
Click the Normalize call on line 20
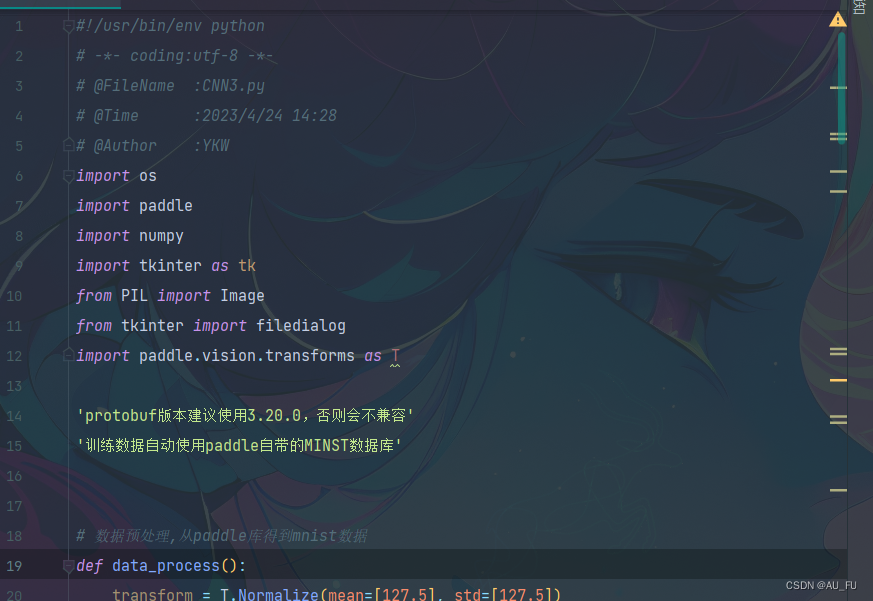(x=278, y=594)
